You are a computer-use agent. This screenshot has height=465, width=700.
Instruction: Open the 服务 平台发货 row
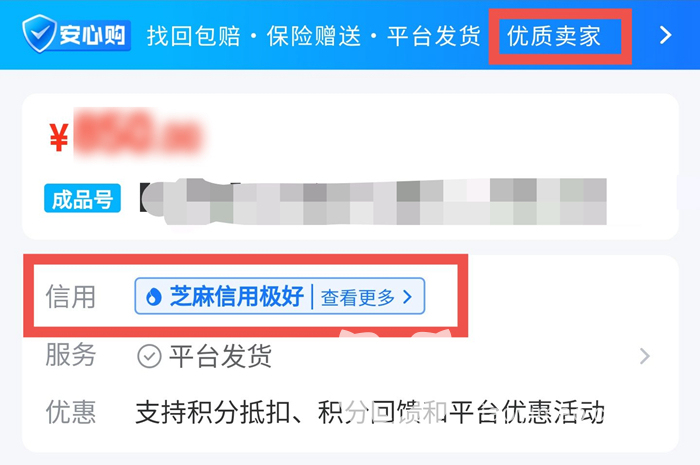coord(348,356)
